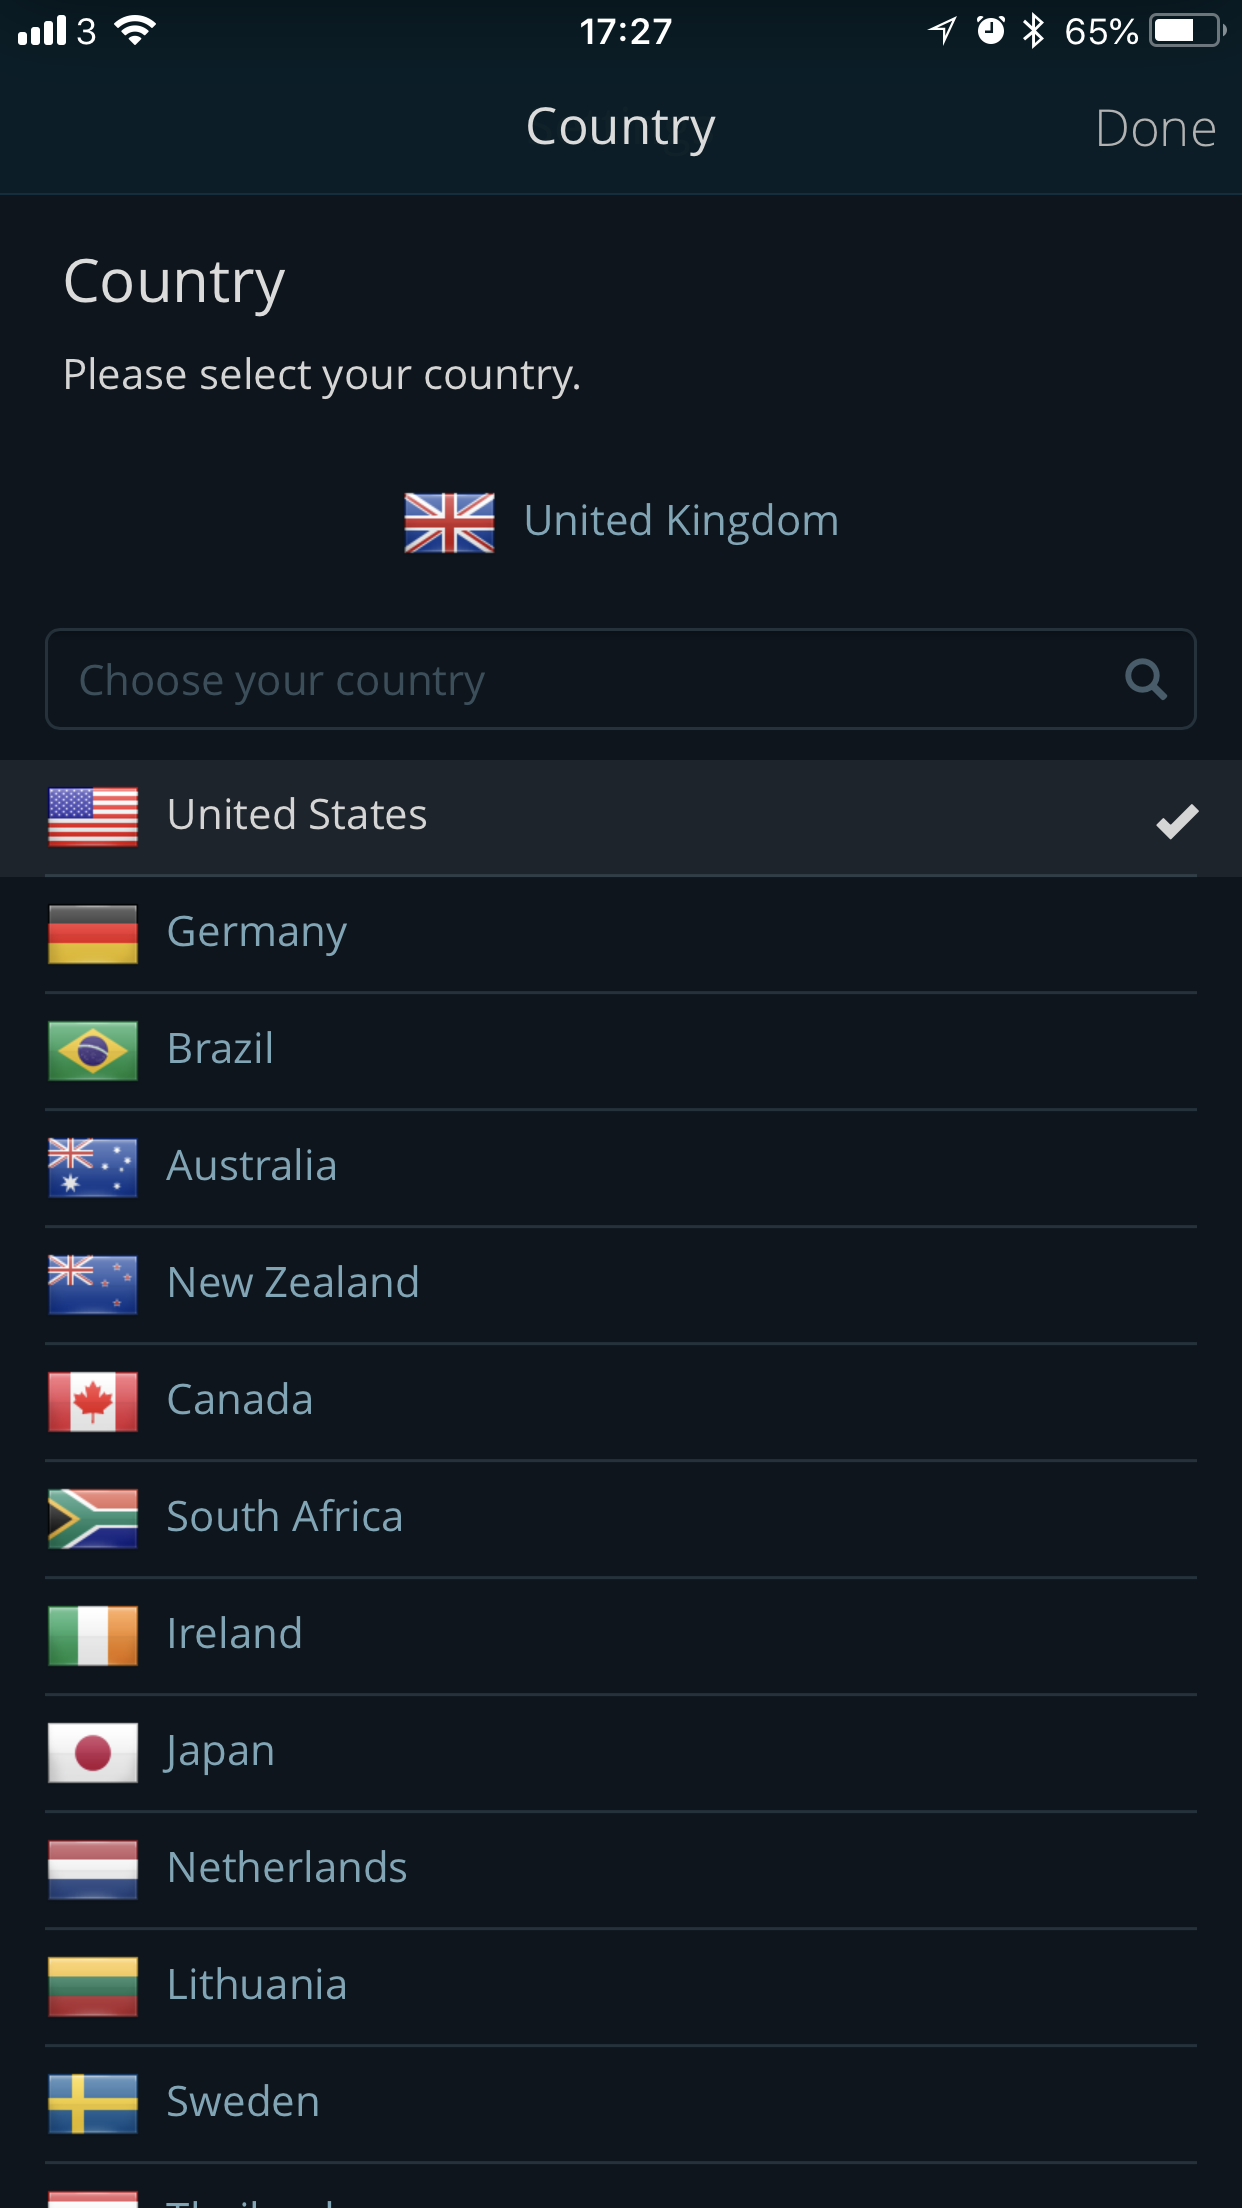Tap the Wi-Fi status icon
The image size is (1242, 2208).
[135, 31]
